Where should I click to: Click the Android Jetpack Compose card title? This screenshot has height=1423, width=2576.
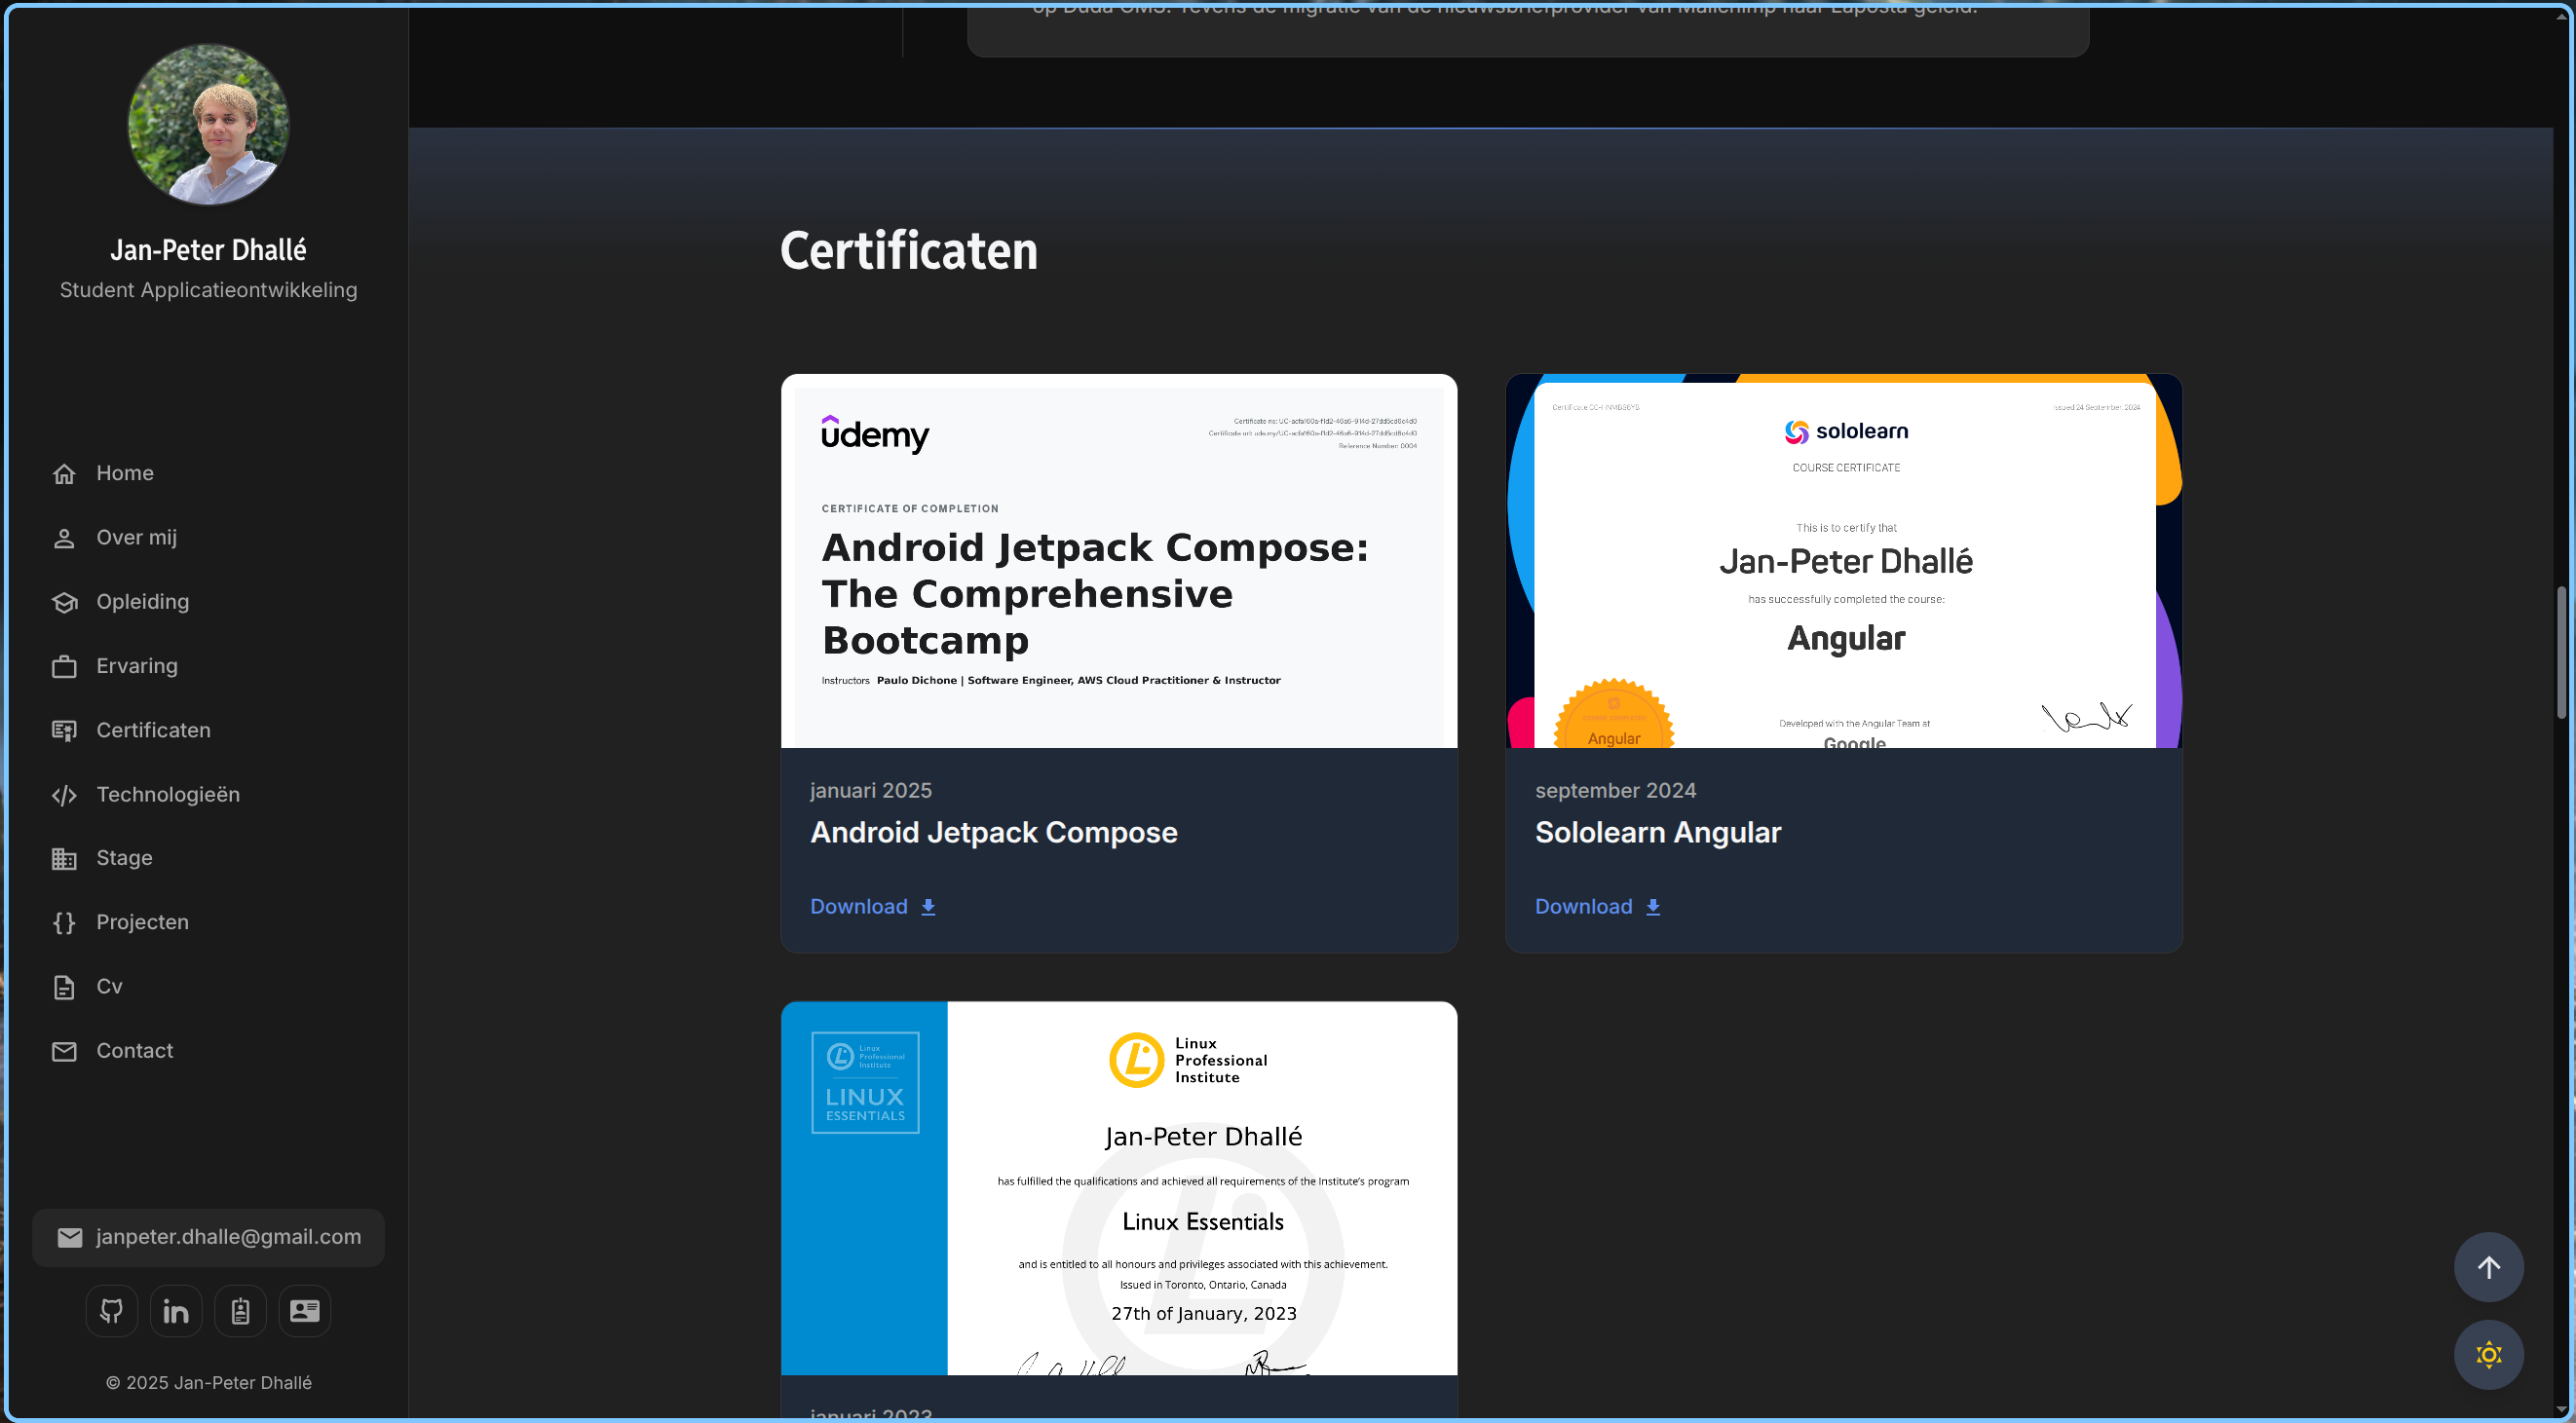(x=994, y=832)
